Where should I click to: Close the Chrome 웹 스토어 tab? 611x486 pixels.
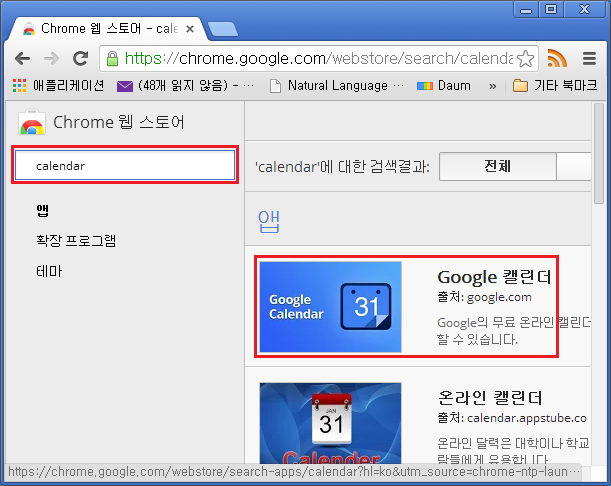coord(190,29)
